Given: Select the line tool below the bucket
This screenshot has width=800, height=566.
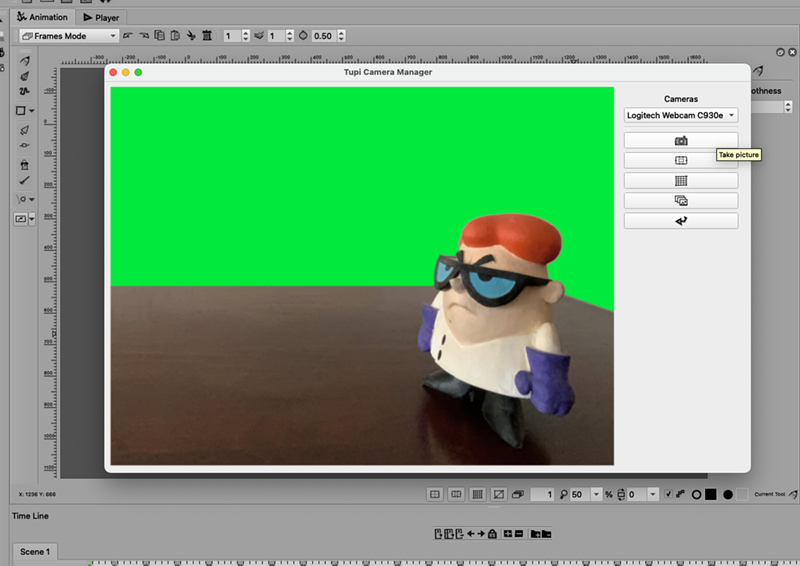Looking at the screenshot, I should click(24, 180).
